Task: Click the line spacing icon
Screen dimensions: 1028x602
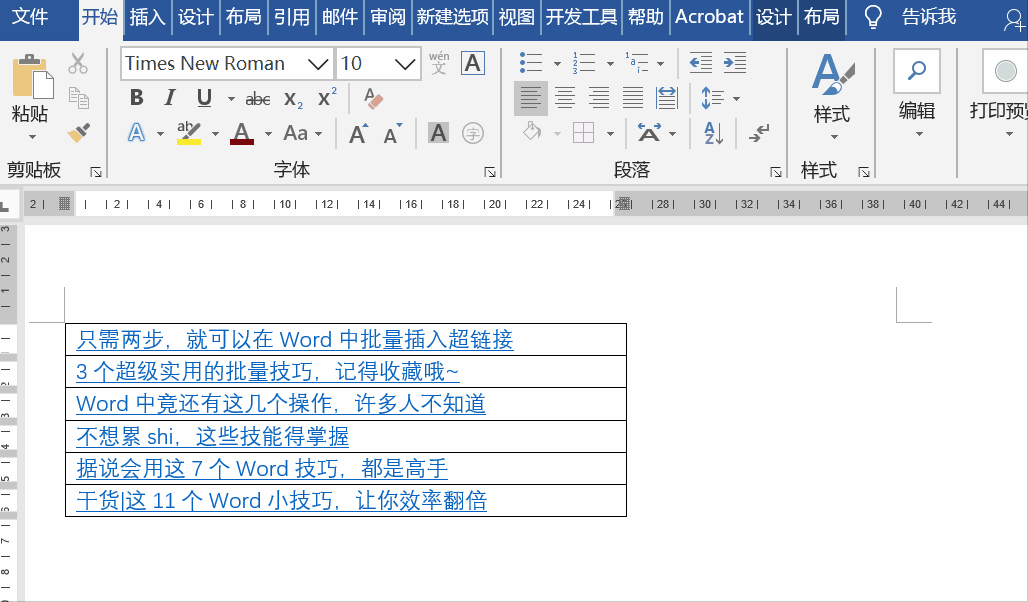Action: point(712,98)
